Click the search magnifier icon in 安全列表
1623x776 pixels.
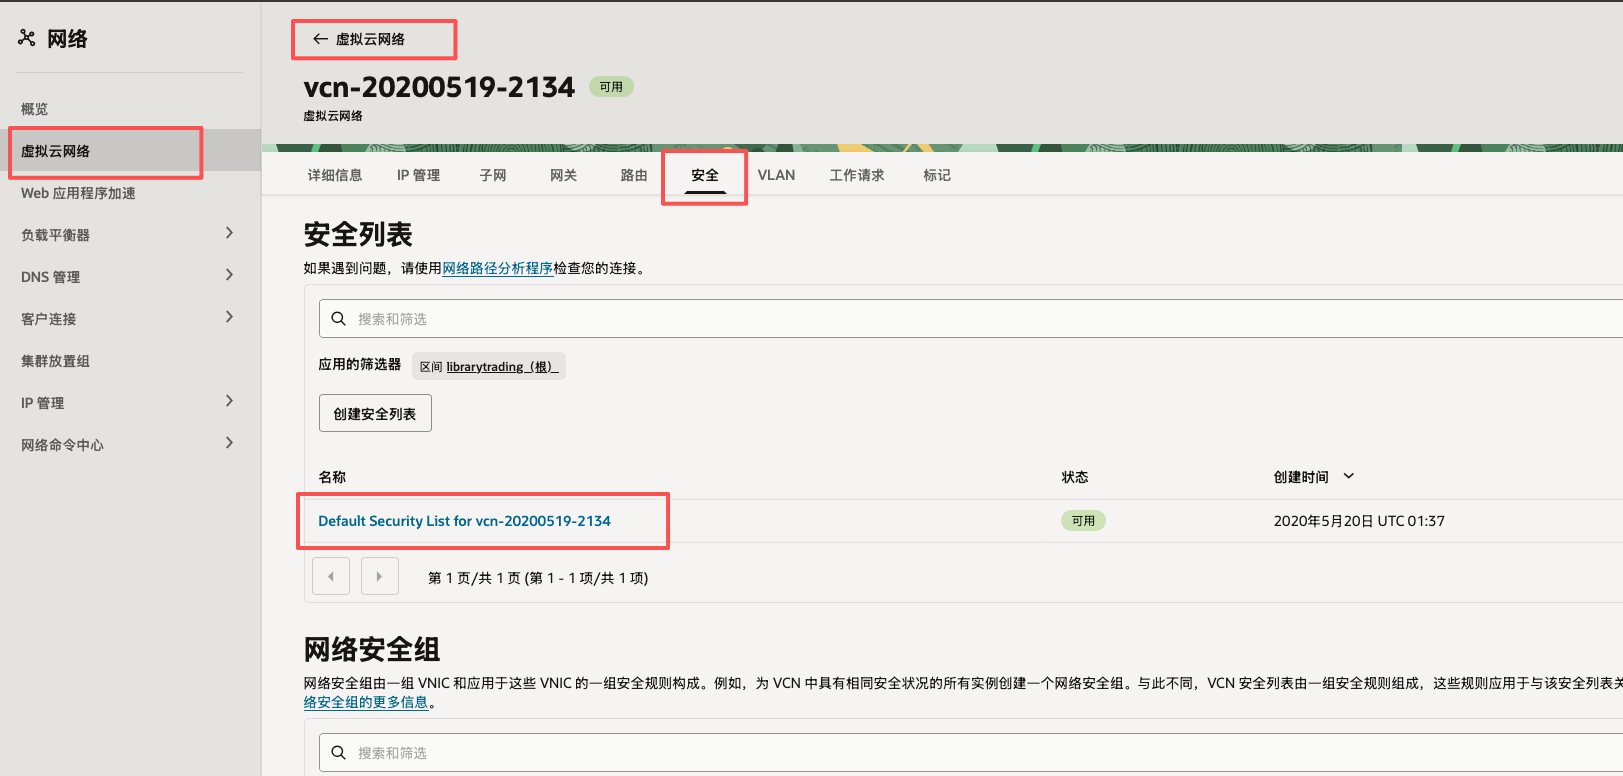(x=339, y=319)
